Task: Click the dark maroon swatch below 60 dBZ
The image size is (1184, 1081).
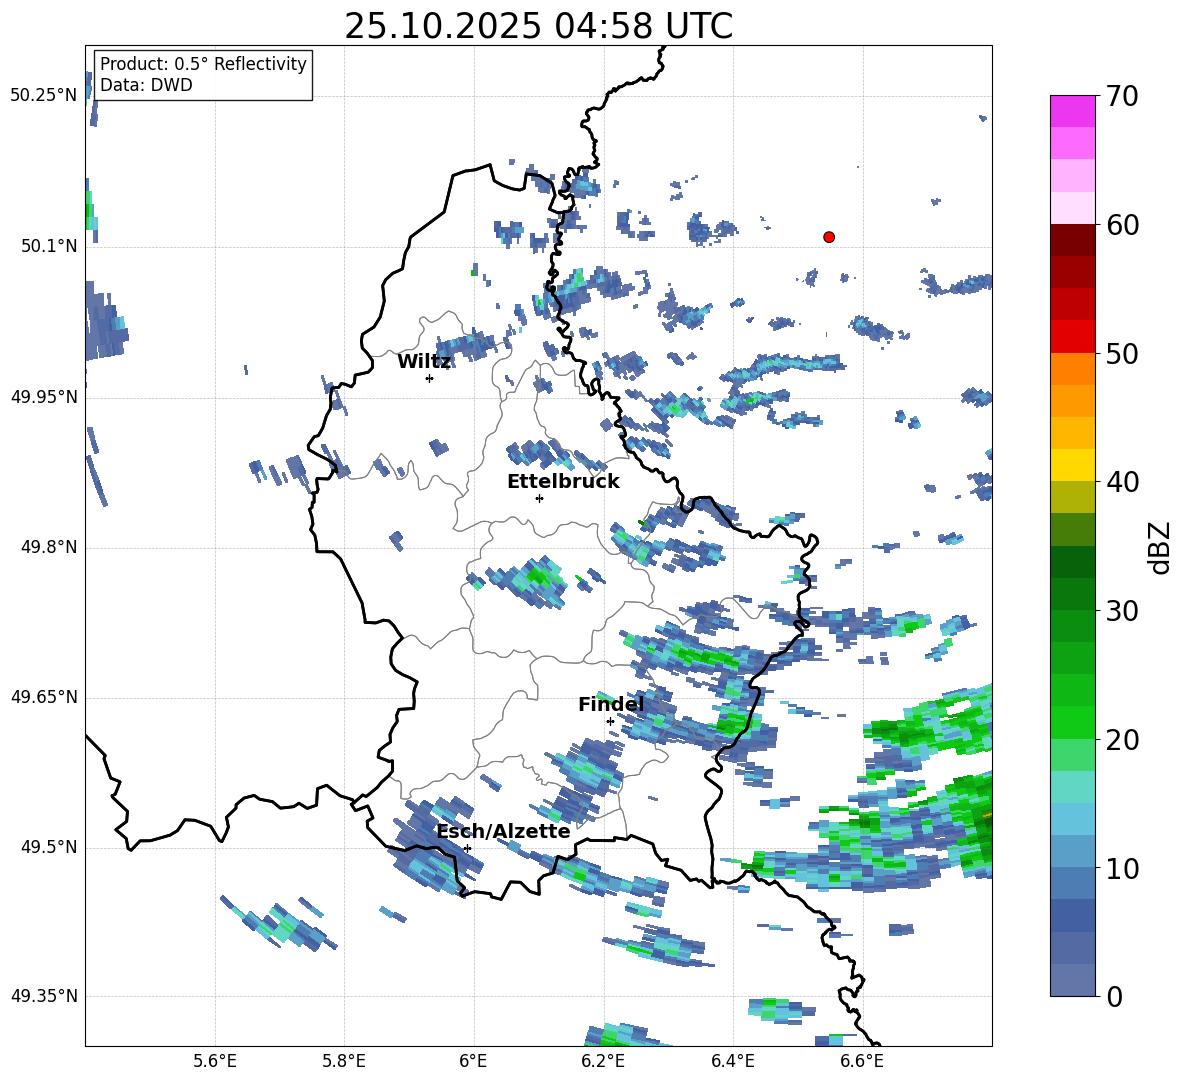Action: [1072, 240]
